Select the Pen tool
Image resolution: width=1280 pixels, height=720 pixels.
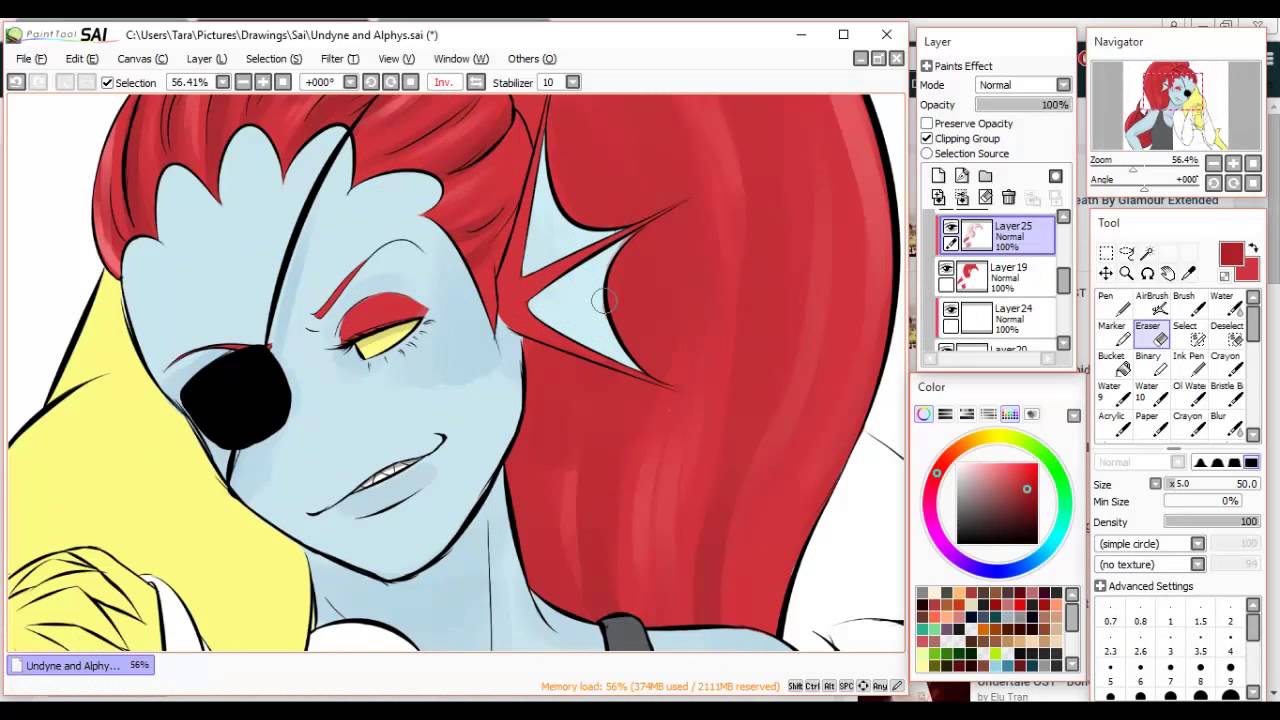(1114, 303)
